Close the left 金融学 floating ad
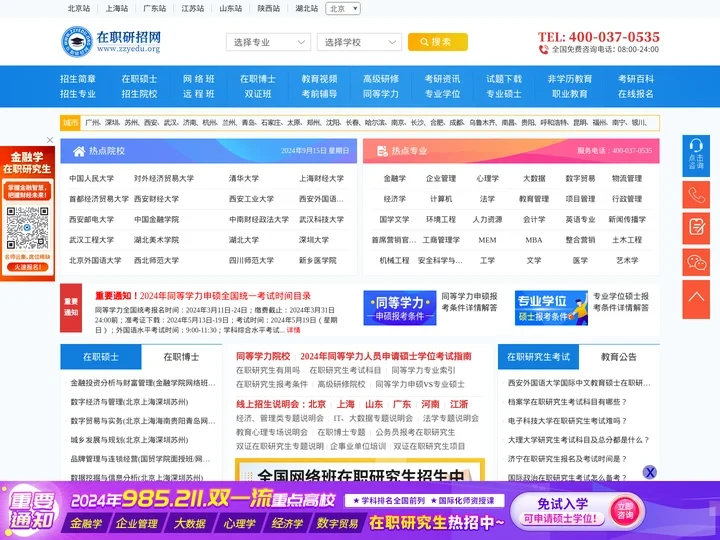 point(50,140)
